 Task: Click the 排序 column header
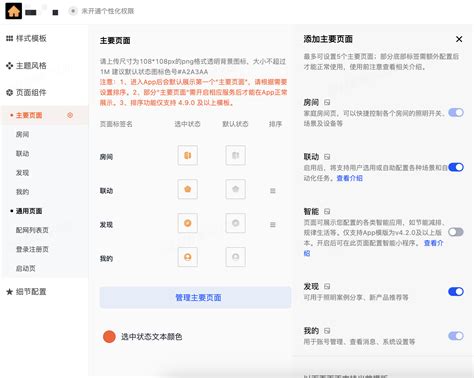[275, 124]
